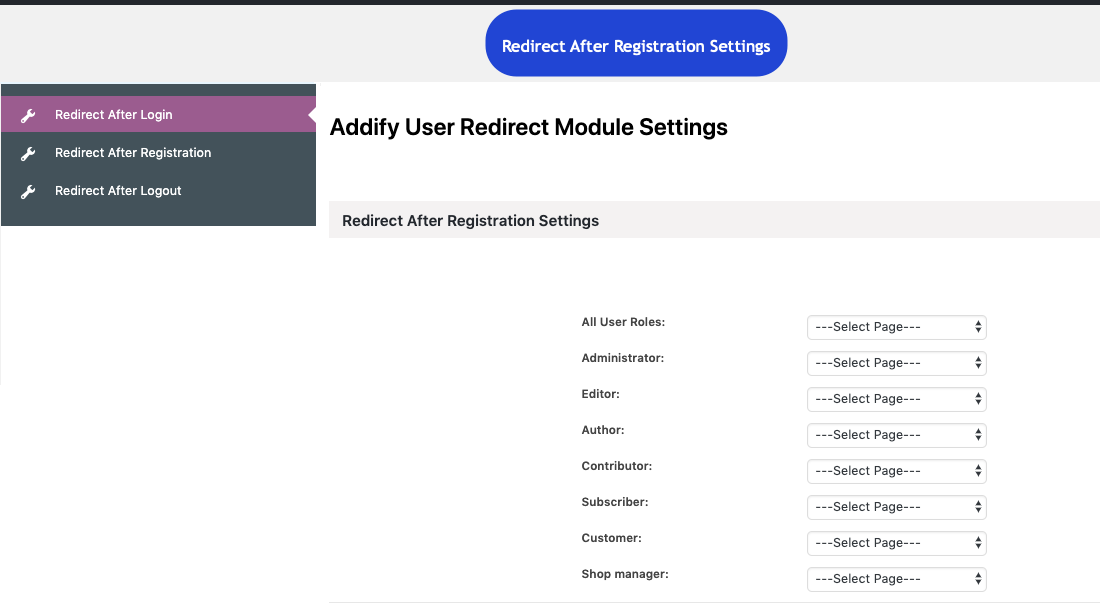This screenshot has width=1100, height=604.
Task: Open the Contributor page dropdown
Action: pos(896,471)
